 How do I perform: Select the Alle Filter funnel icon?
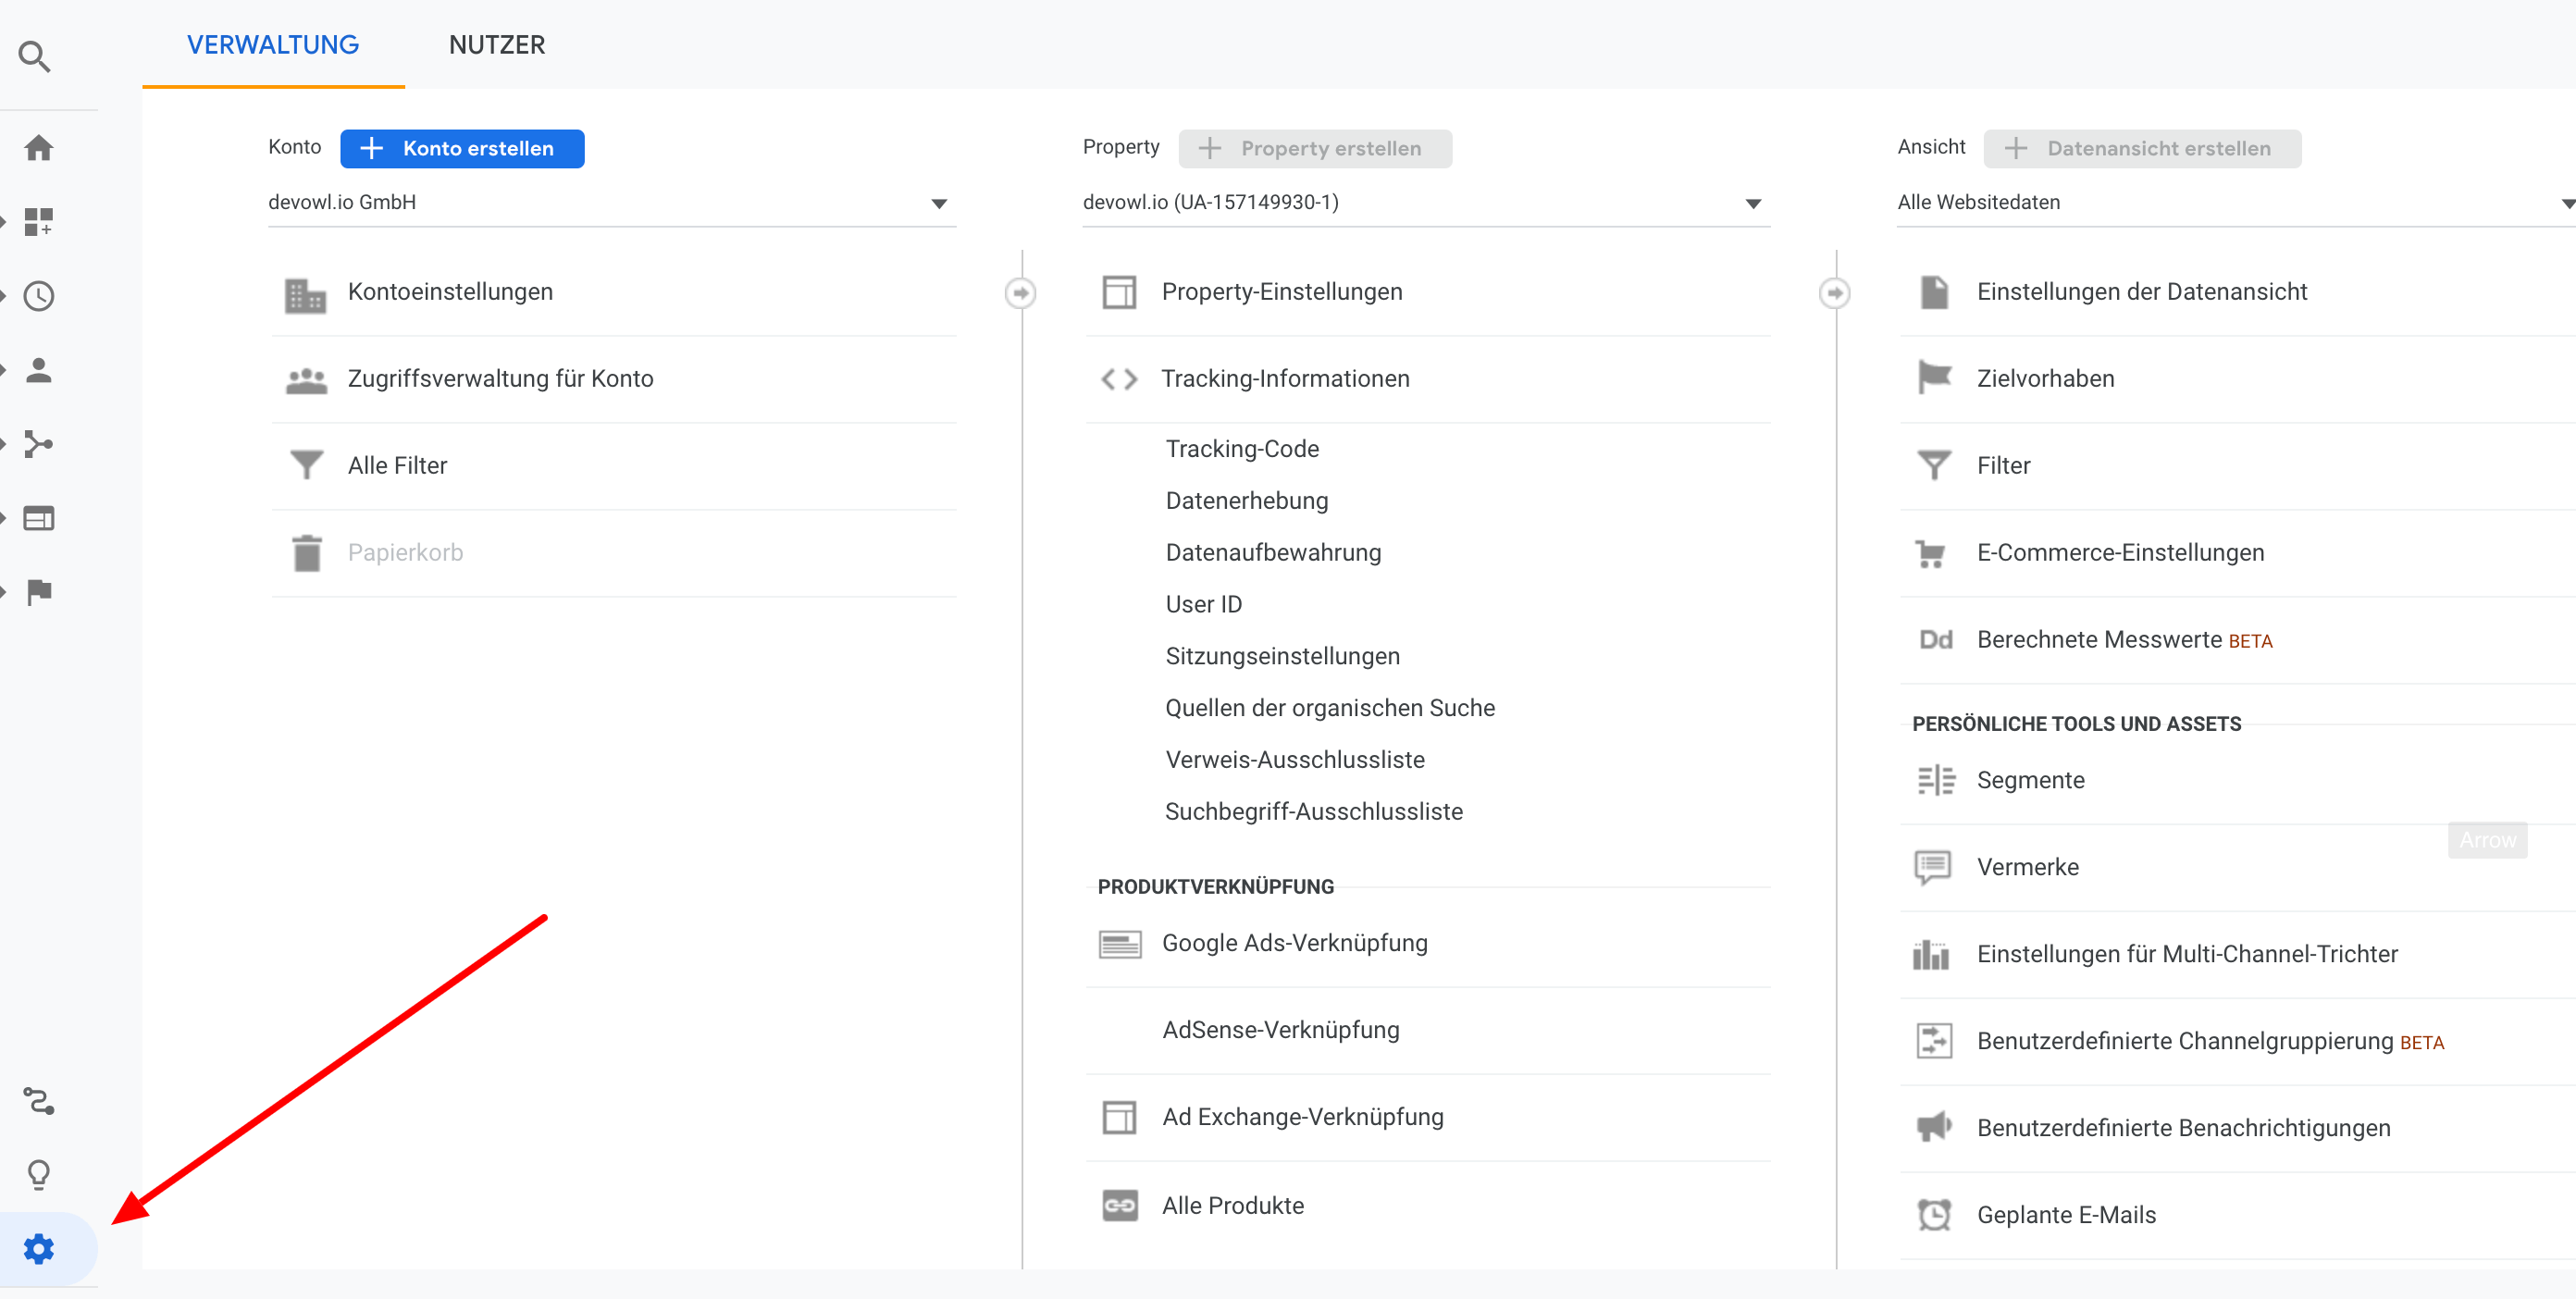[x=306, y=464]
